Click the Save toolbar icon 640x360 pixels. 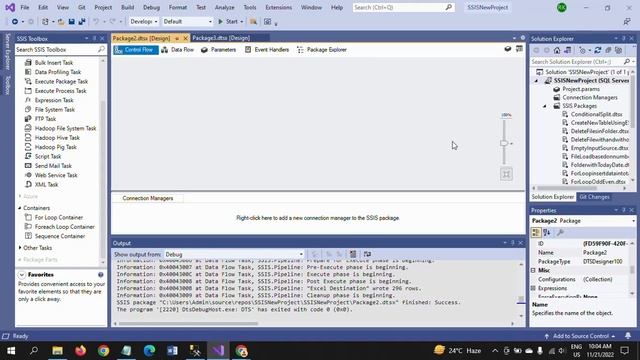point(71,22)
